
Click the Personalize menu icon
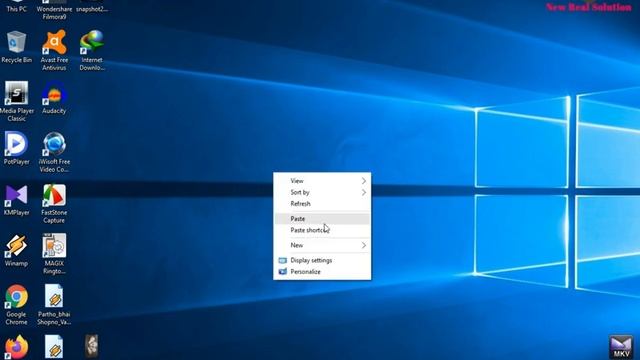tap(282, 271)
